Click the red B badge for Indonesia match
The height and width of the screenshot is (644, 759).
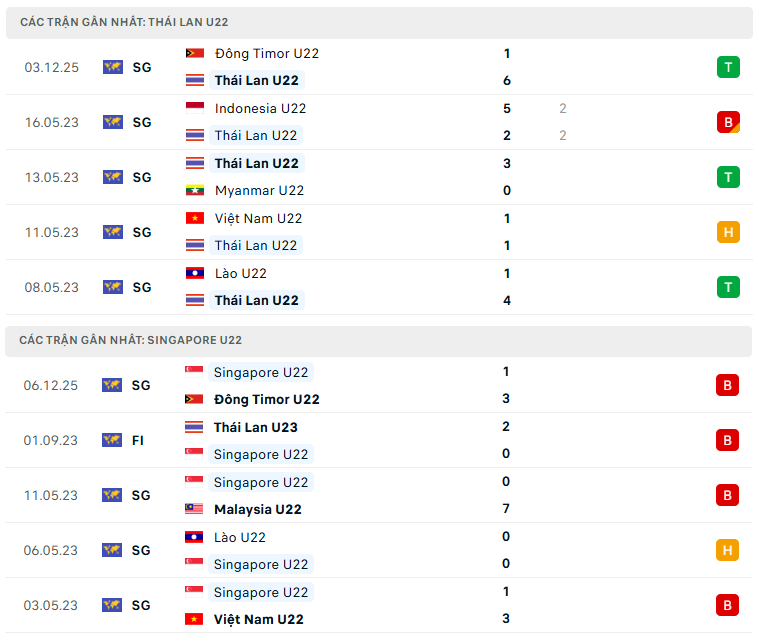pyautogui.click(x=728, y=122)
